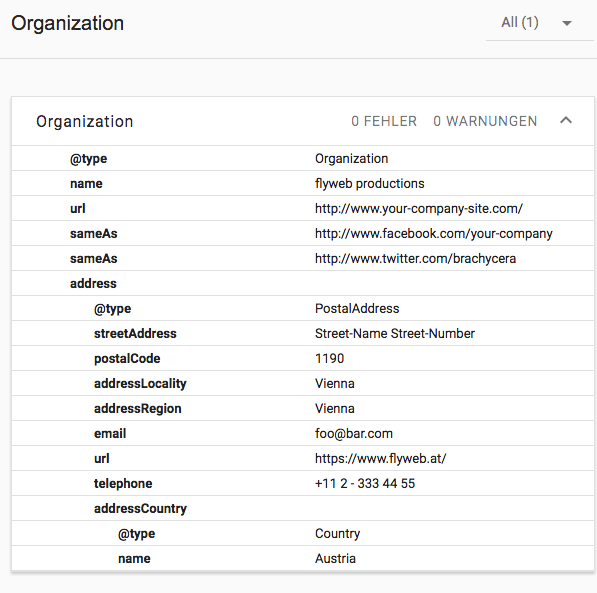Click the 0 FEHLER error count
Image resolution: width=597 pixels, height=593 pixels.
(x=384, y=121)
